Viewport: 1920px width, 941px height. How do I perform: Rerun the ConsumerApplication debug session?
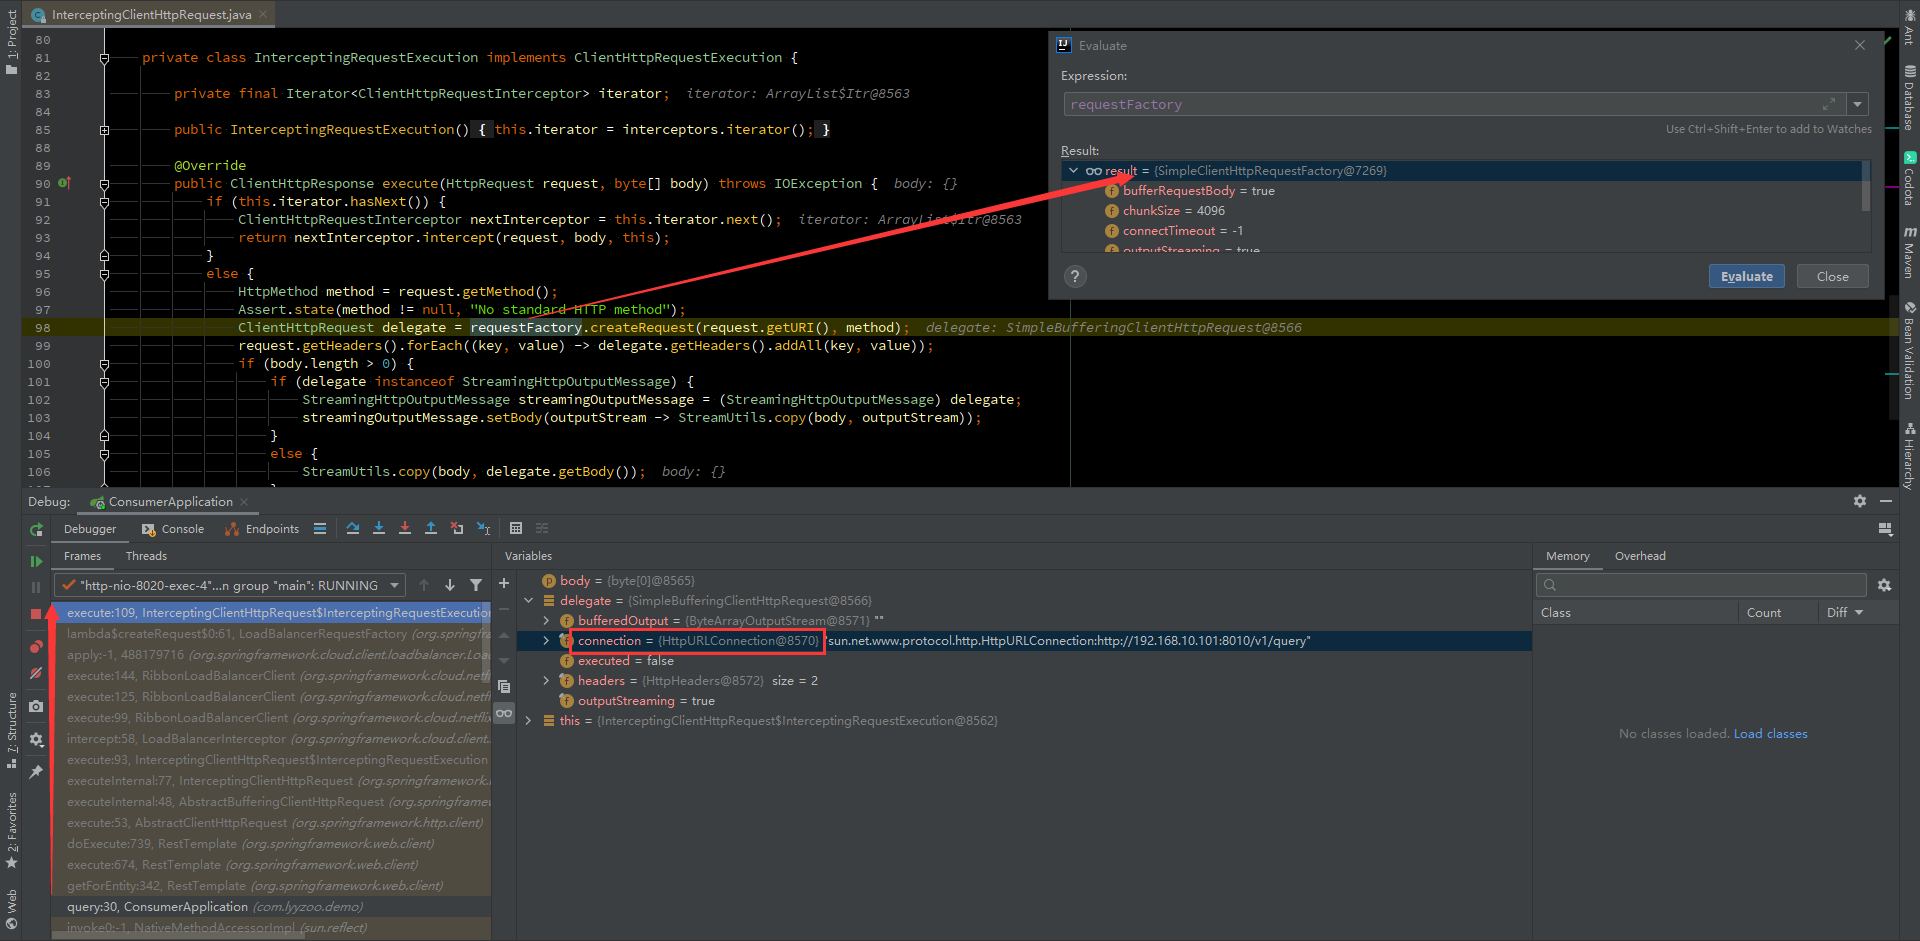click(x=36, y=529)
